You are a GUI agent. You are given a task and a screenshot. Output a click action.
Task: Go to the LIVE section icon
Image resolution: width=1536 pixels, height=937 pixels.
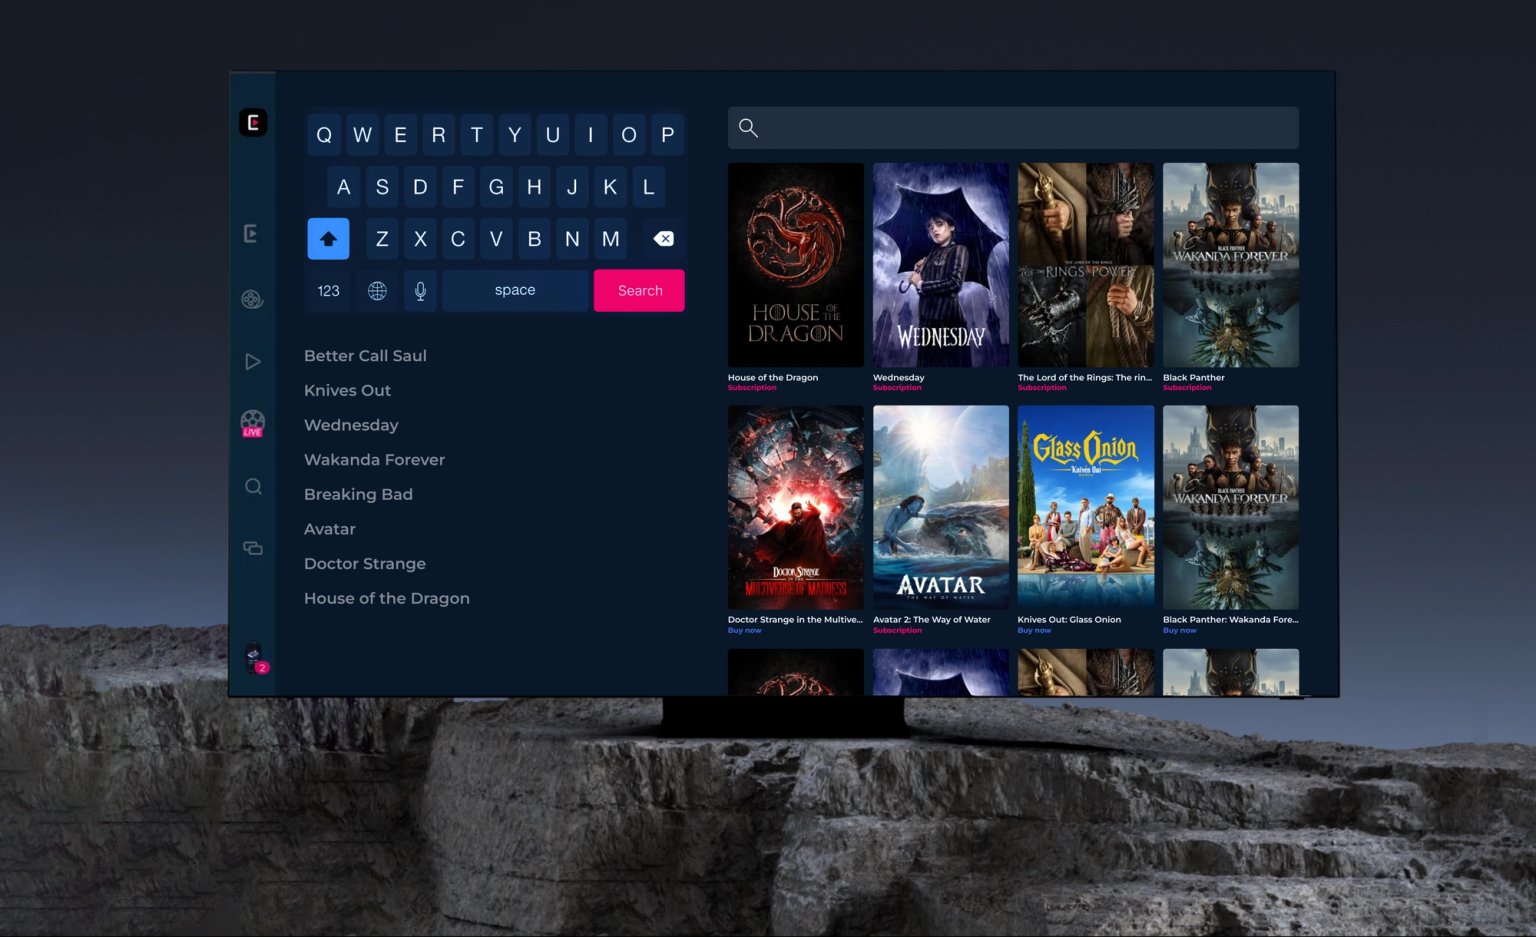coord(253,423)
